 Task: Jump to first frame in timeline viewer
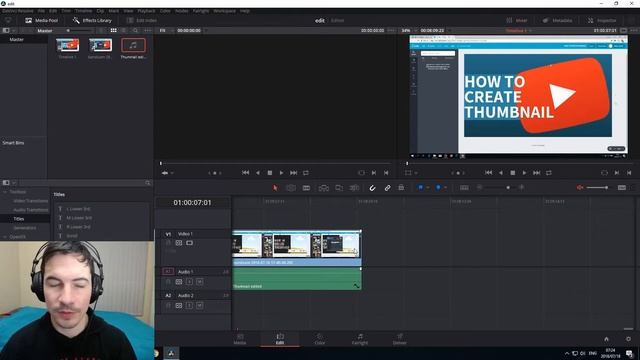click(x=488, y=173)
